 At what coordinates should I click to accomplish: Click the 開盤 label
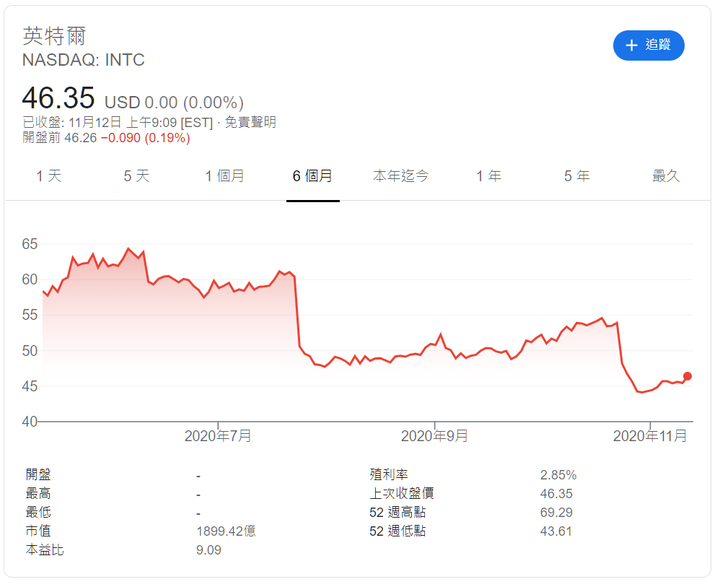(38, 474)
